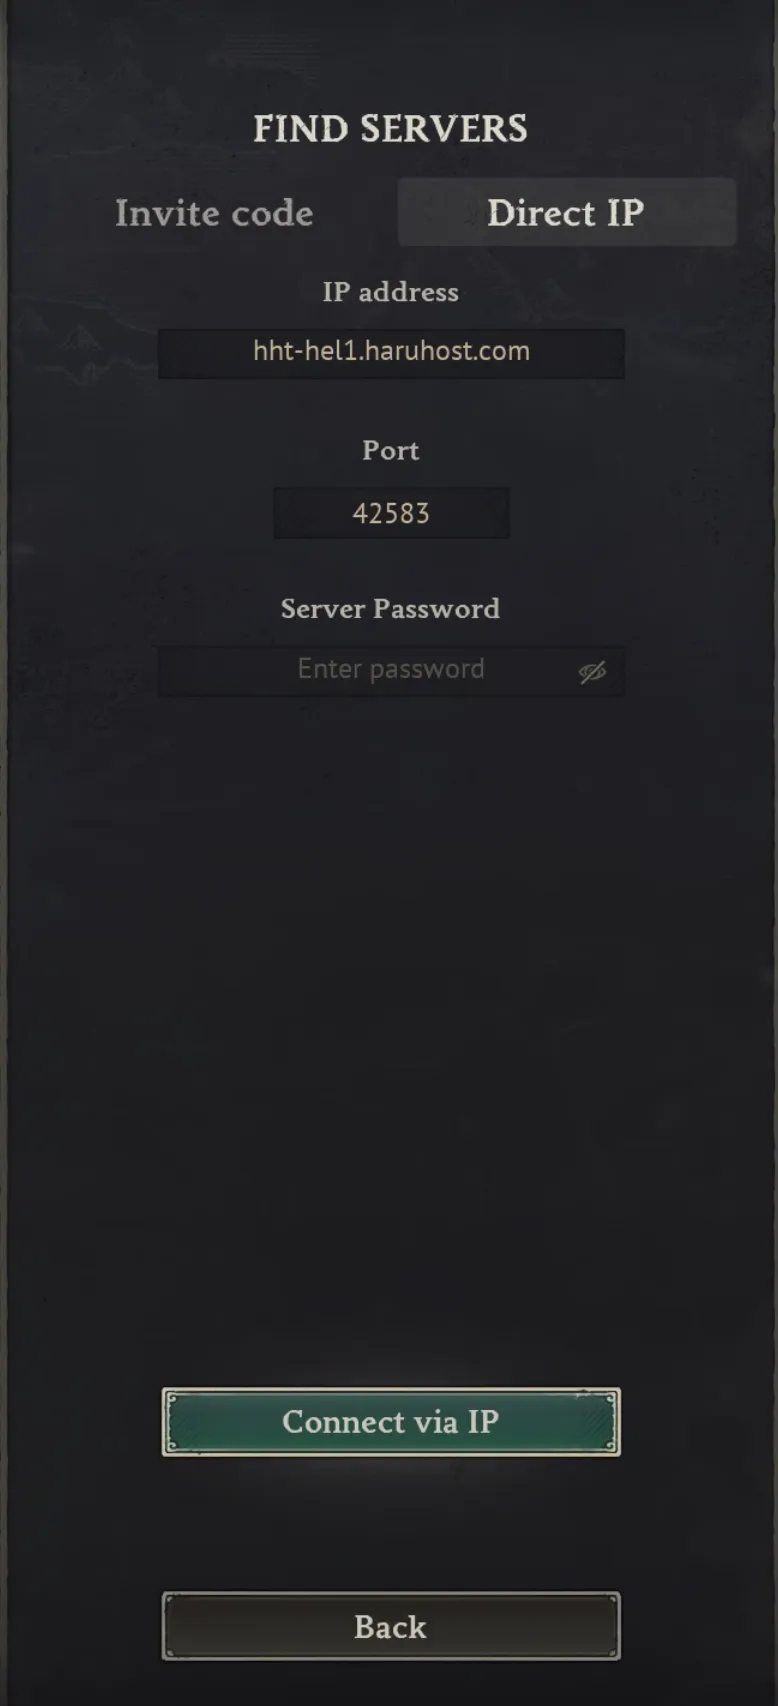Place cursor in the 42583 port value

point(391,513)
